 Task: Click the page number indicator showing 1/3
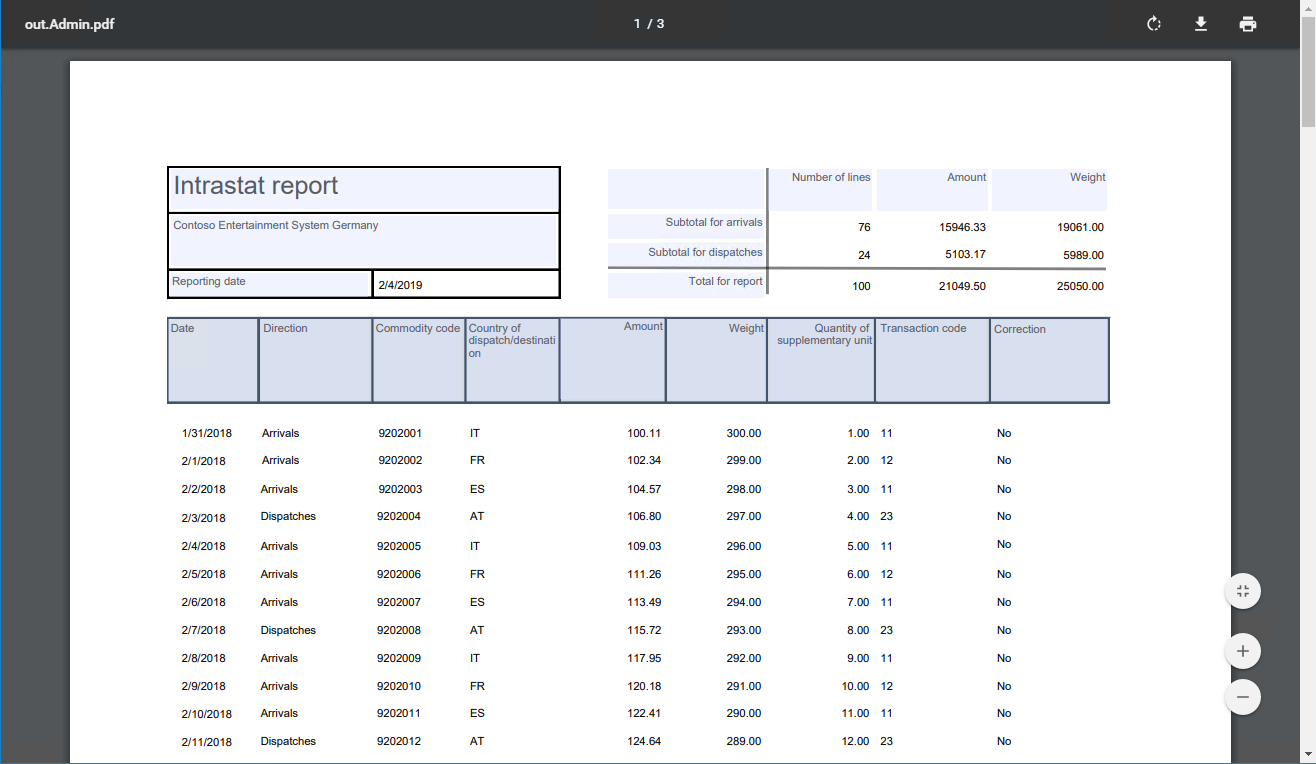[647, 23]
